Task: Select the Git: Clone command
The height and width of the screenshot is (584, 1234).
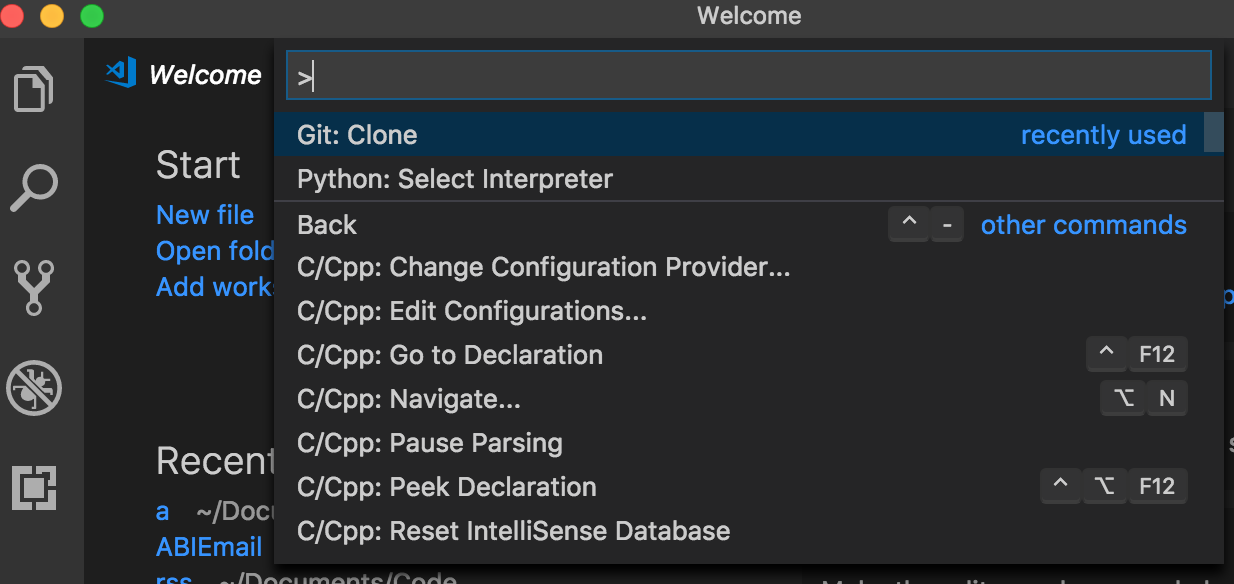Action: 357,135
